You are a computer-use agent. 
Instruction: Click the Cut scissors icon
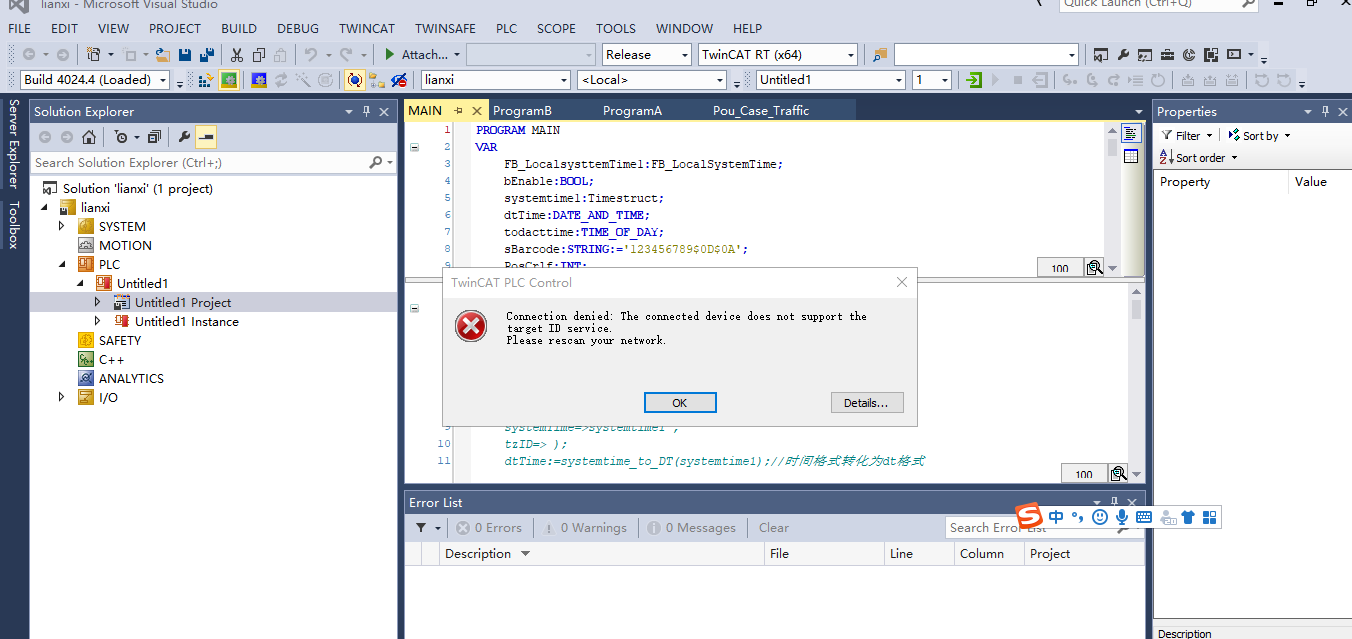[x=237, y=55]
